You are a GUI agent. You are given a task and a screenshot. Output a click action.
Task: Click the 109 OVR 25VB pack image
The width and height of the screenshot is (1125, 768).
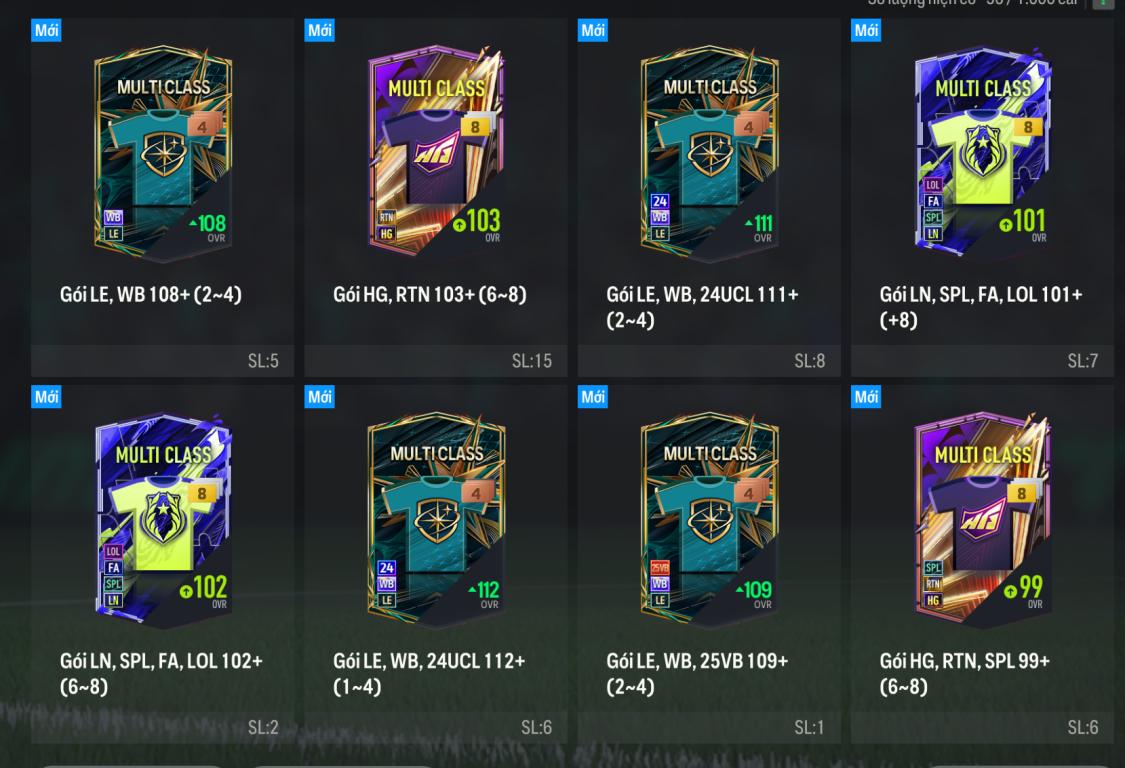tap(710, 520)
